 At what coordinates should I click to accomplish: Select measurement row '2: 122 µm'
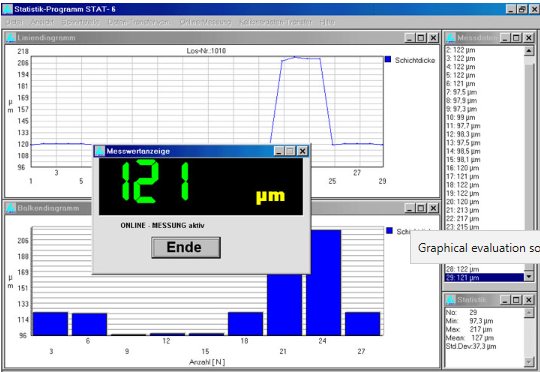tap(485, 50)
